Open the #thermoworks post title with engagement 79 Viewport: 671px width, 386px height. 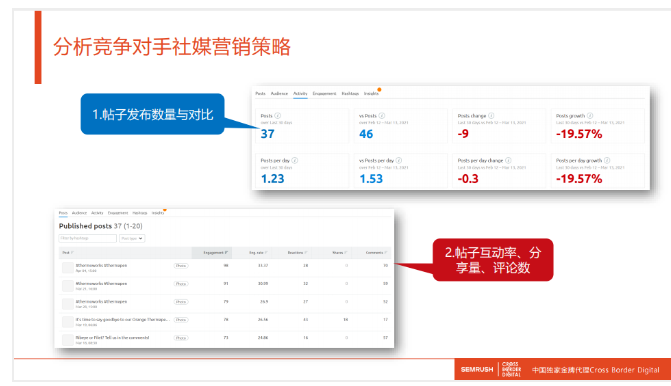(101, 301)
